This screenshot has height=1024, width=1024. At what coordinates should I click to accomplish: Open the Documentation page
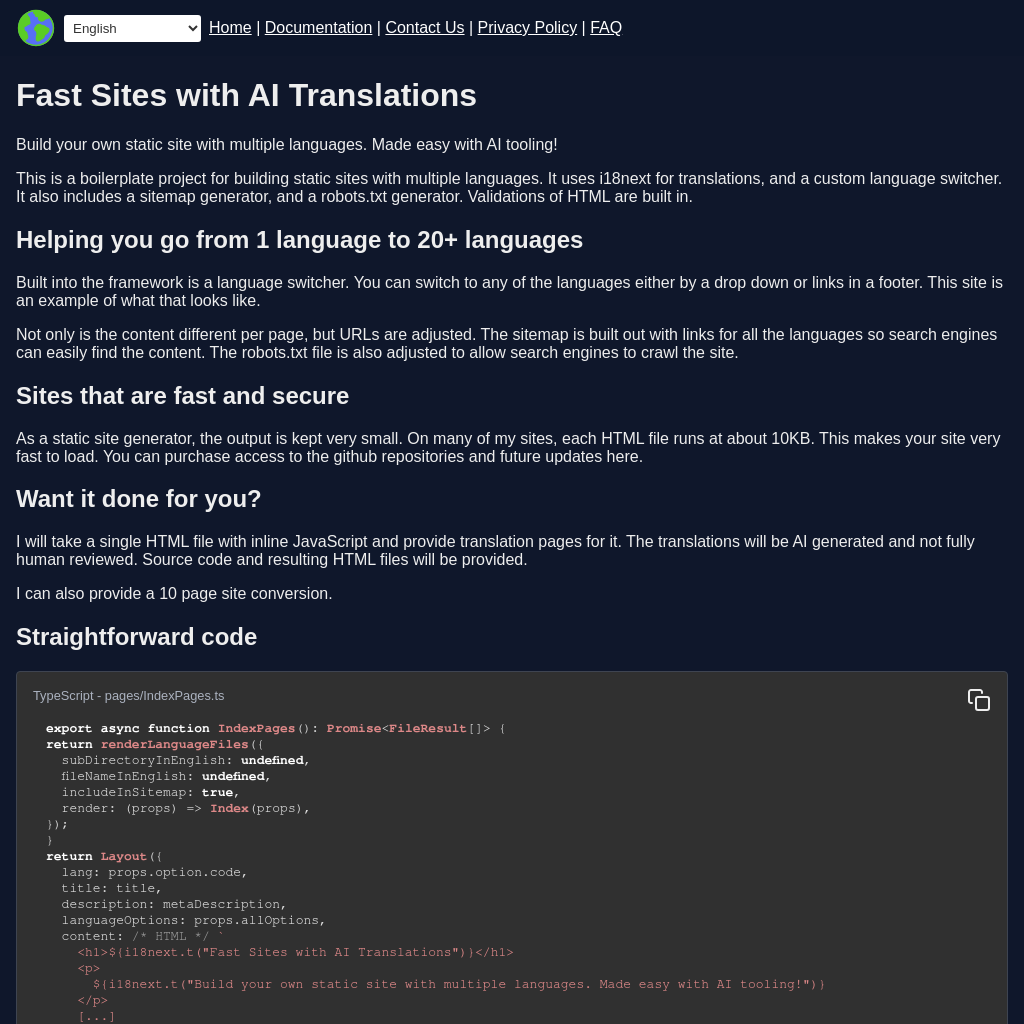(318, 27)
